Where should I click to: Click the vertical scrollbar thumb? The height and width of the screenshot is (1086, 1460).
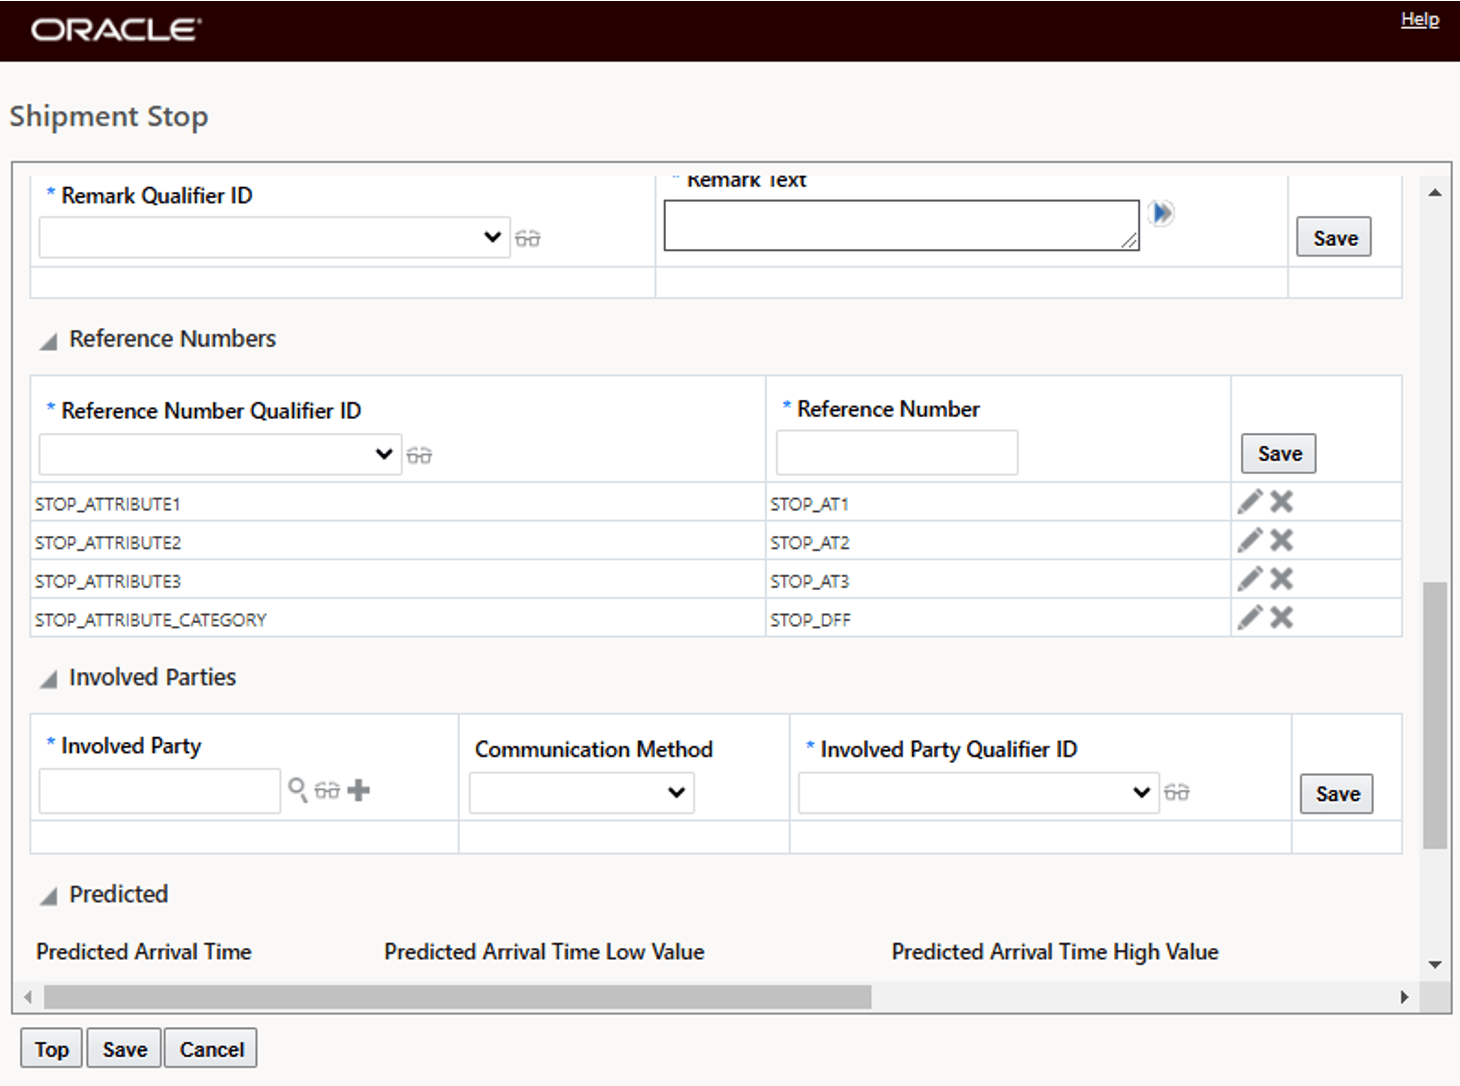click(x=1435, y=715)
